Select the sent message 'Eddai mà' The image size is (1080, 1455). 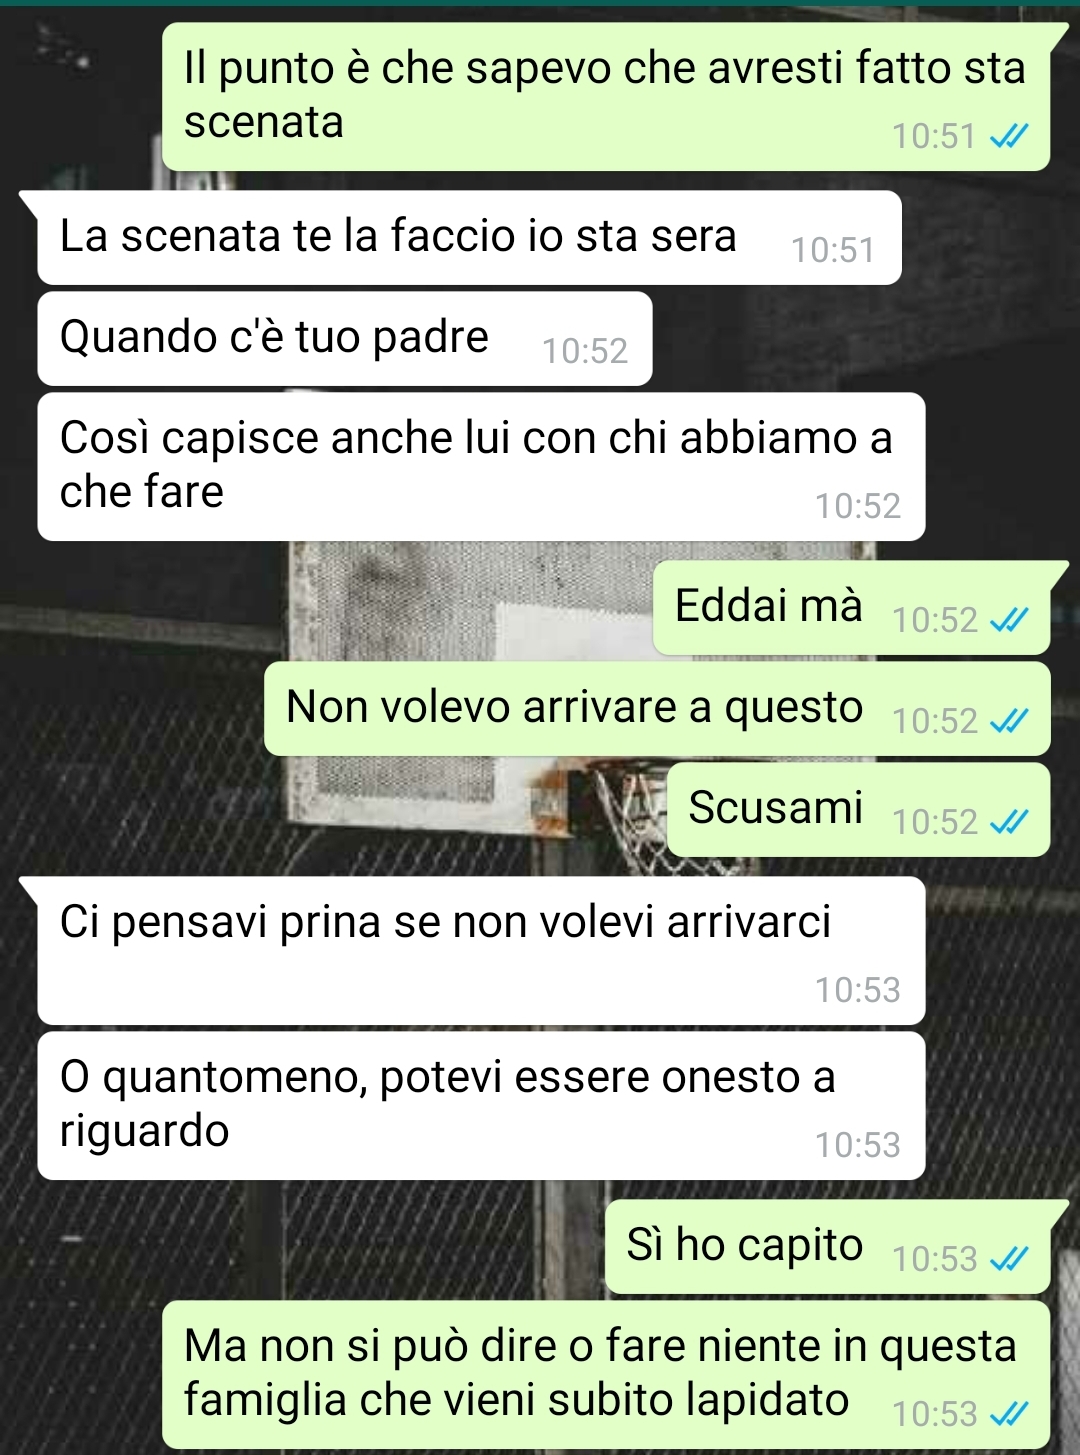851,608
